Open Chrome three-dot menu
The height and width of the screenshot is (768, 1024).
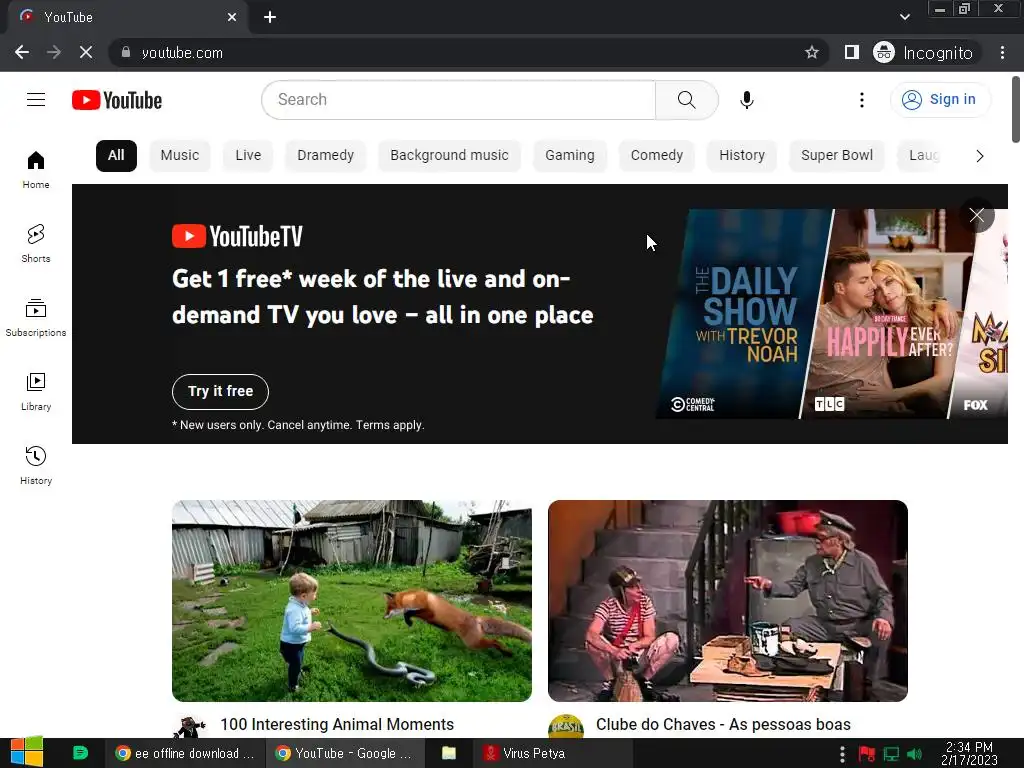(x=1002, y=52)
